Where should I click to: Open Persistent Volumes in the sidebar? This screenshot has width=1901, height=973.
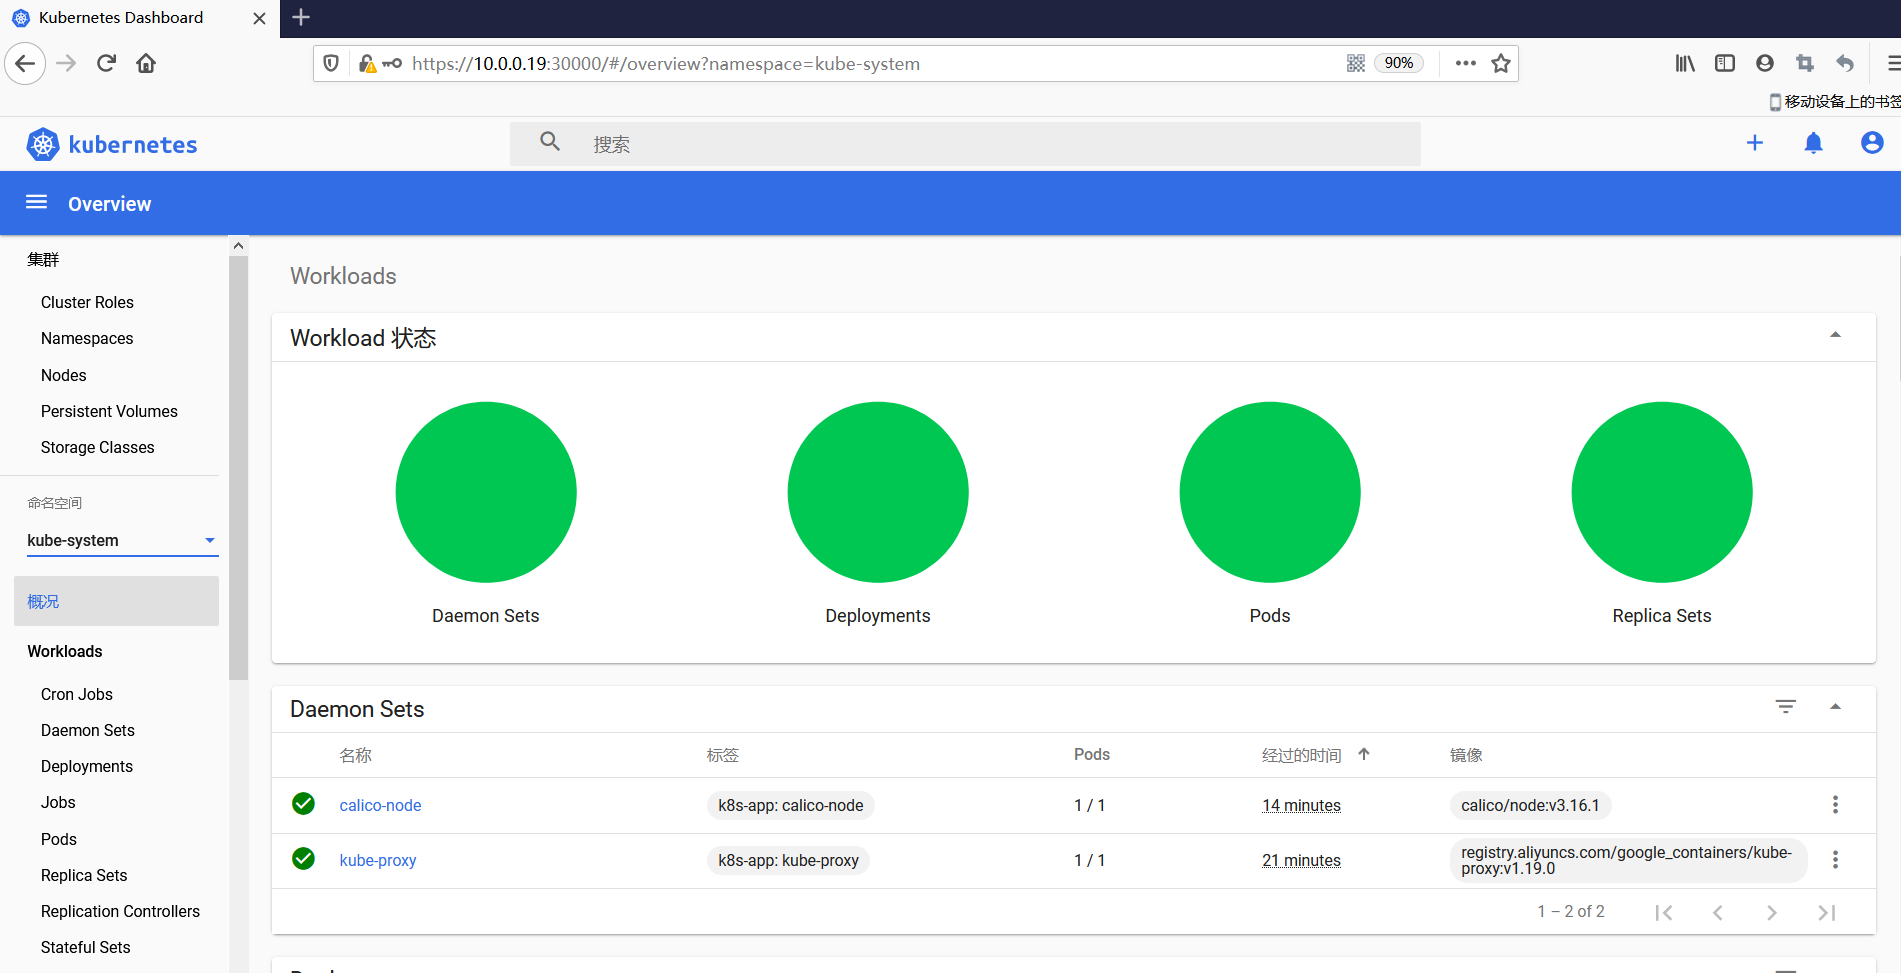tap(109, 411)
